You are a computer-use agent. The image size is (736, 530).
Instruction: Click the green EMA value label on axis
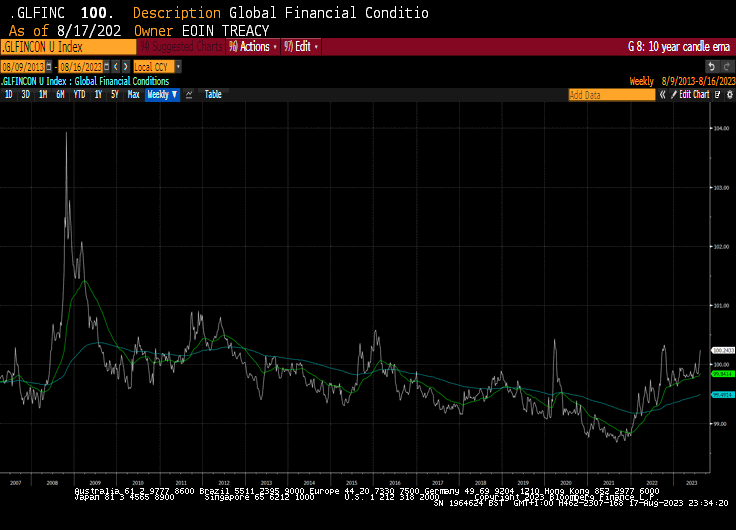tap(723, 374)
